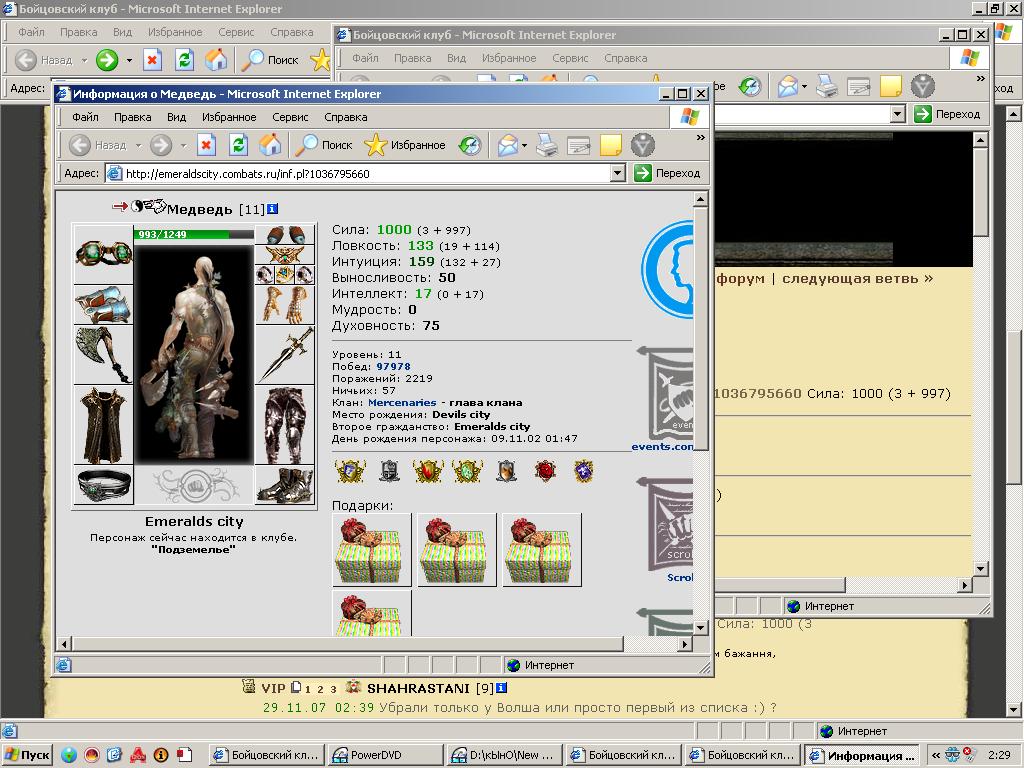Expand the address bar URL dropdown
Viewport: 1024px width, 768px height.
(x=618, y=174)
